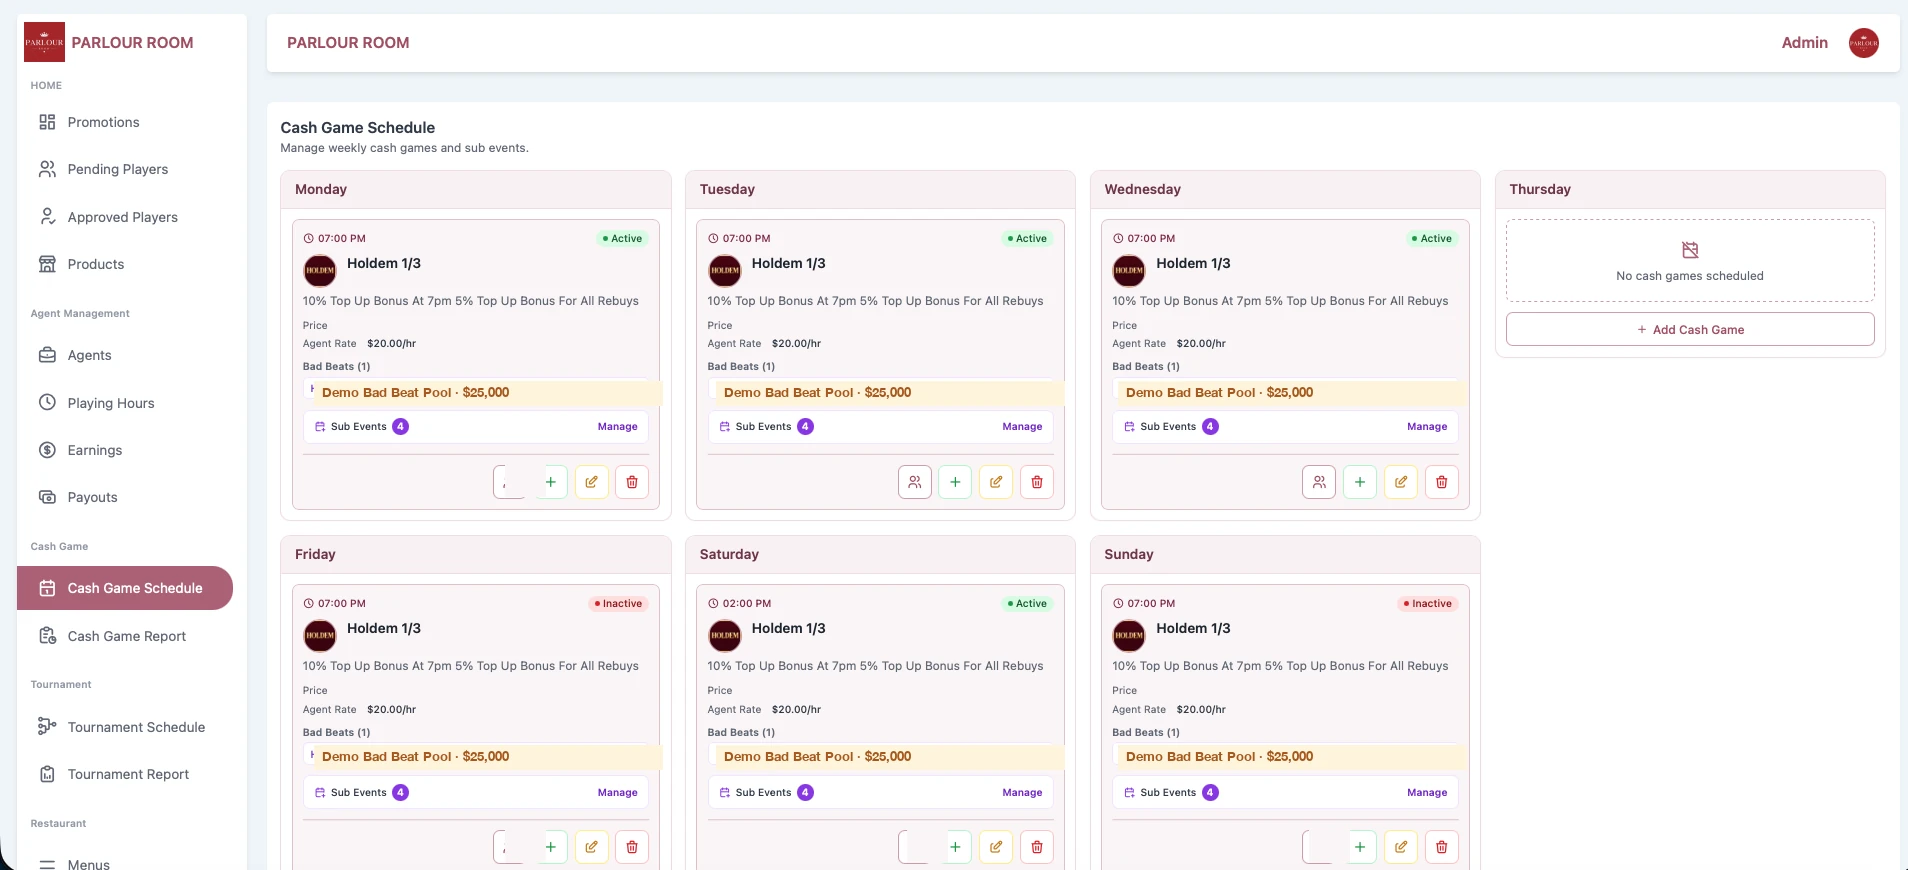Click the pencil edit icon on Sunday's card
Screen dimensions: 1908x870
(x=1401, y=847)
